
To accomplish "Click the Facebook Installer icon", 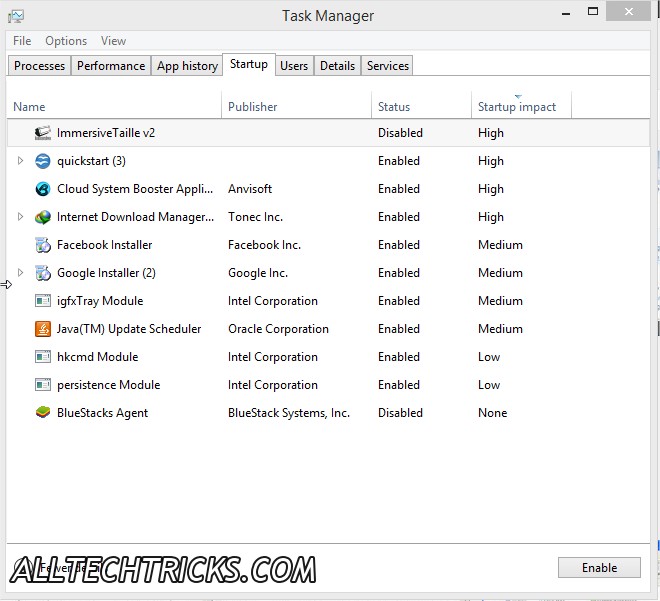I will coord(43,245).
